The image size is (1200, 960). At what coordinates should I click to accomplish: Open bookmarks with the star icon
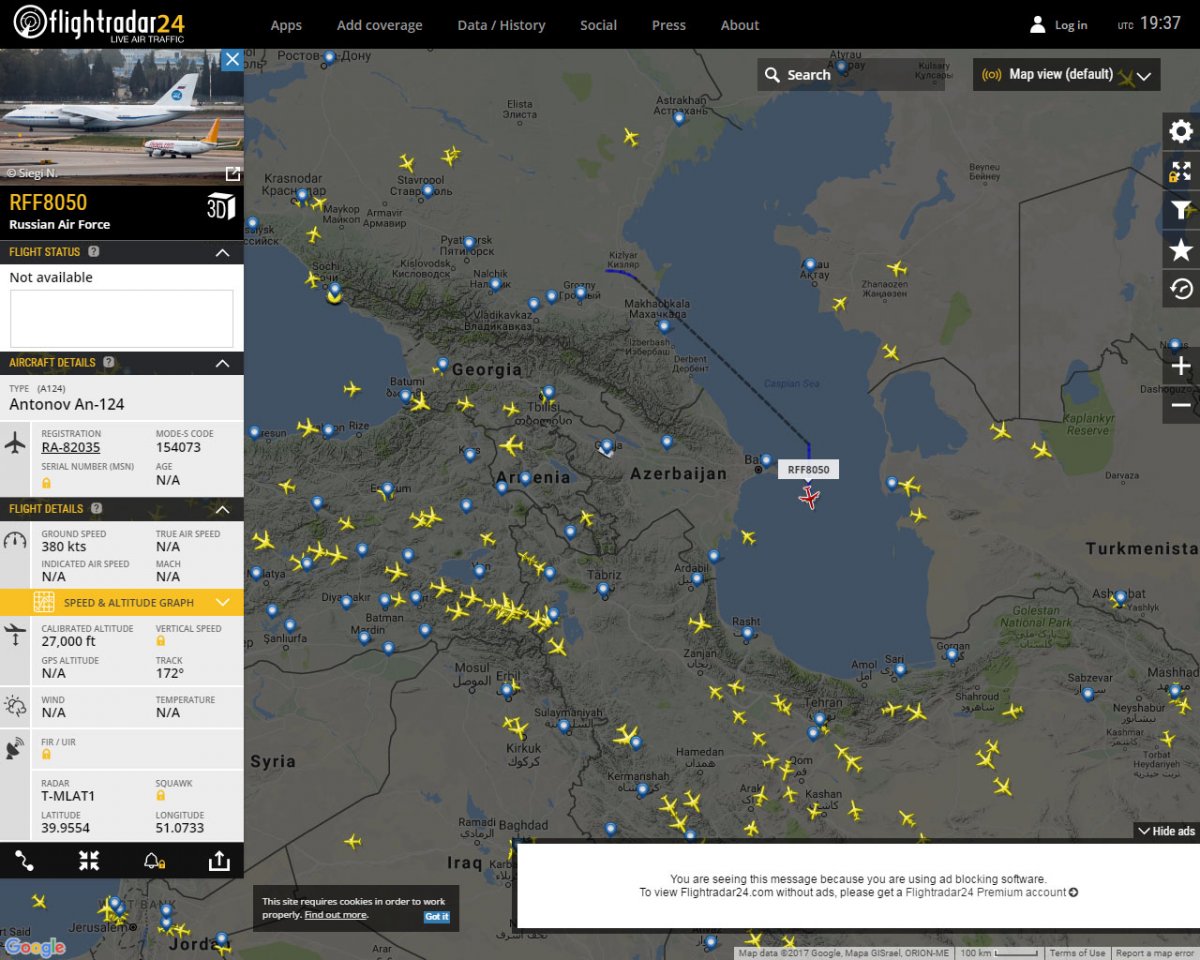1181,250
